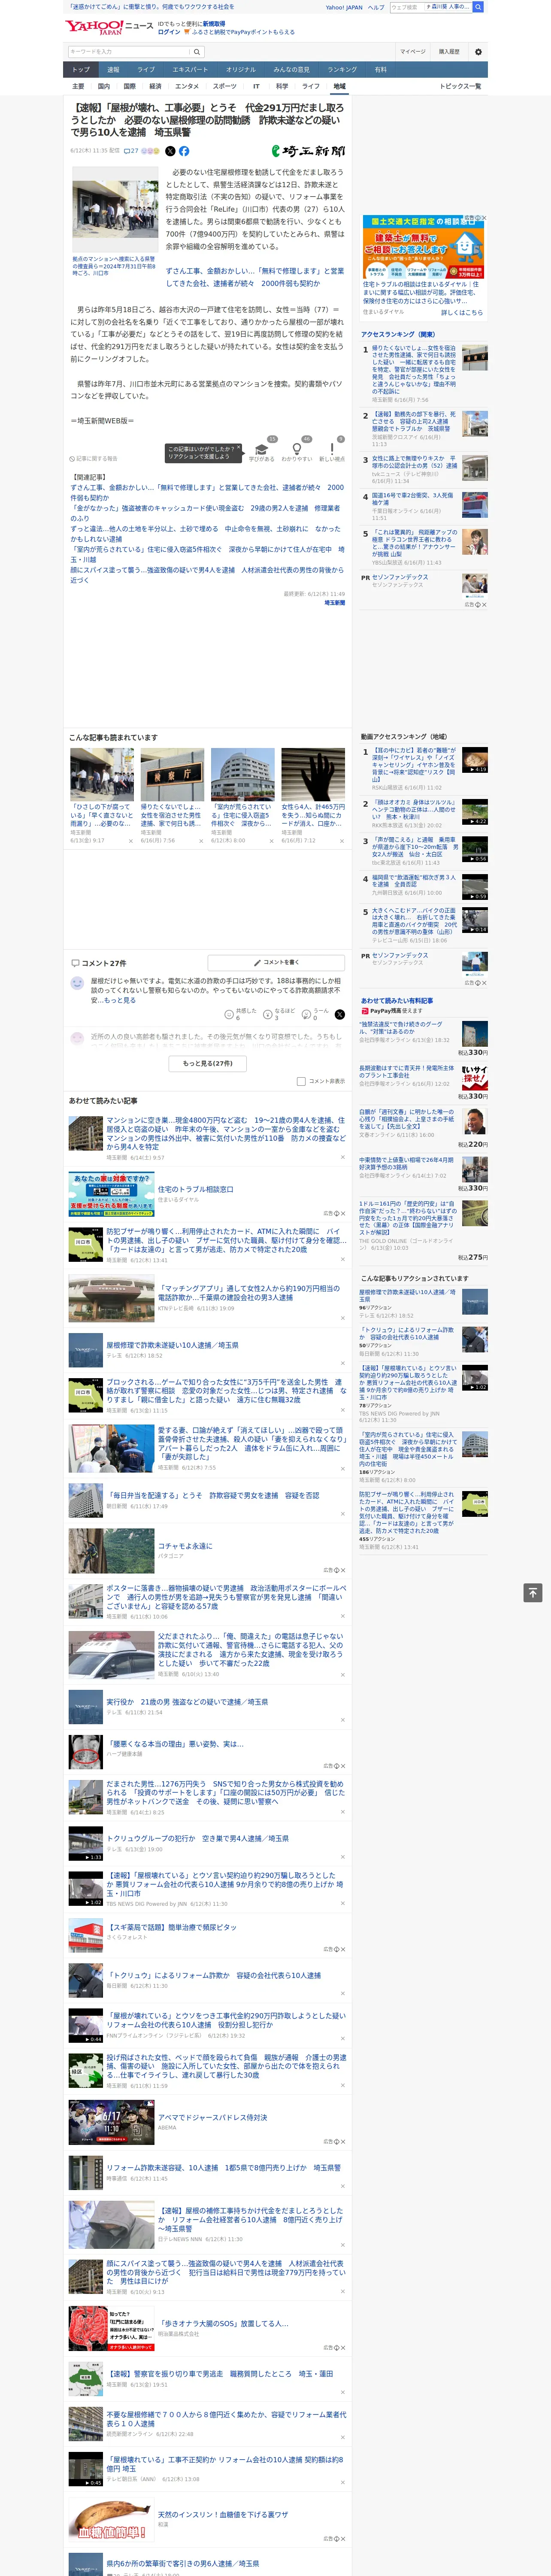Open the 経済 category tab
551x2576 pixels.
click(155, 86)
